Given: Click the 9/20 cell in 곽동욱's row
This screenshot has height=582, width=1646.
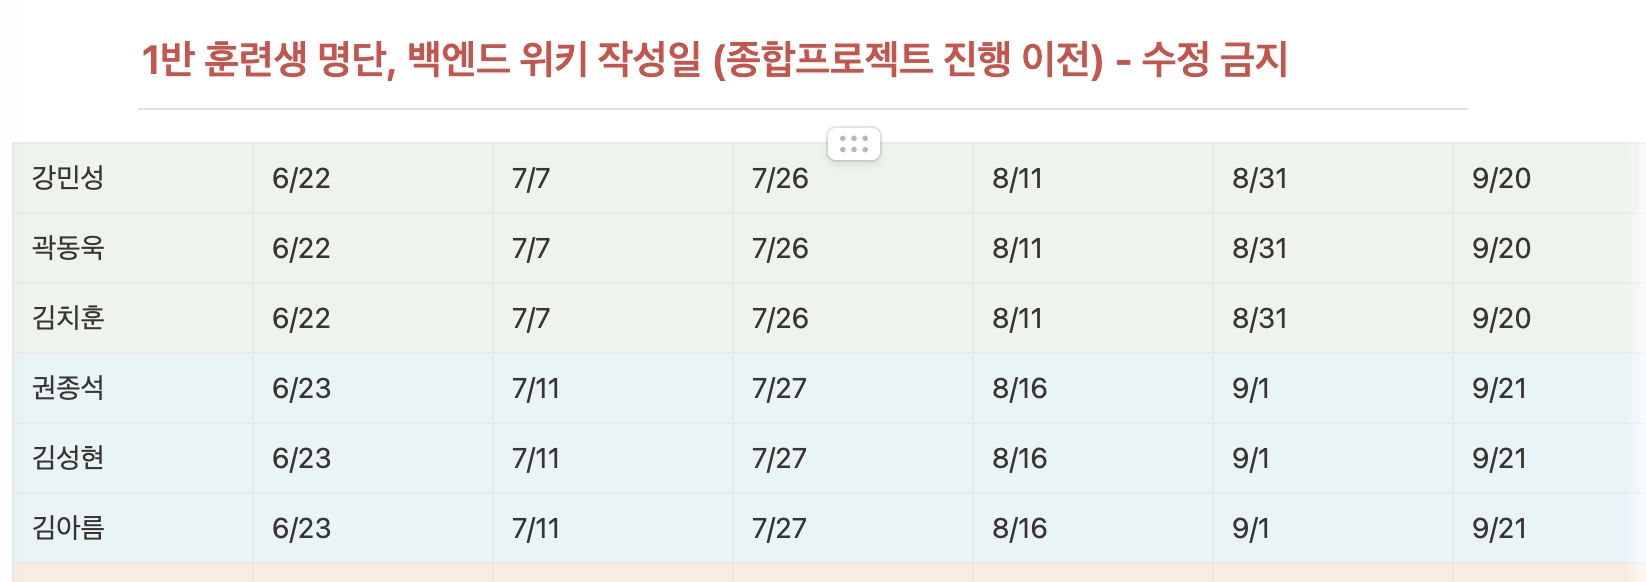Looking at the screenshot, I should pos(1549,248).
